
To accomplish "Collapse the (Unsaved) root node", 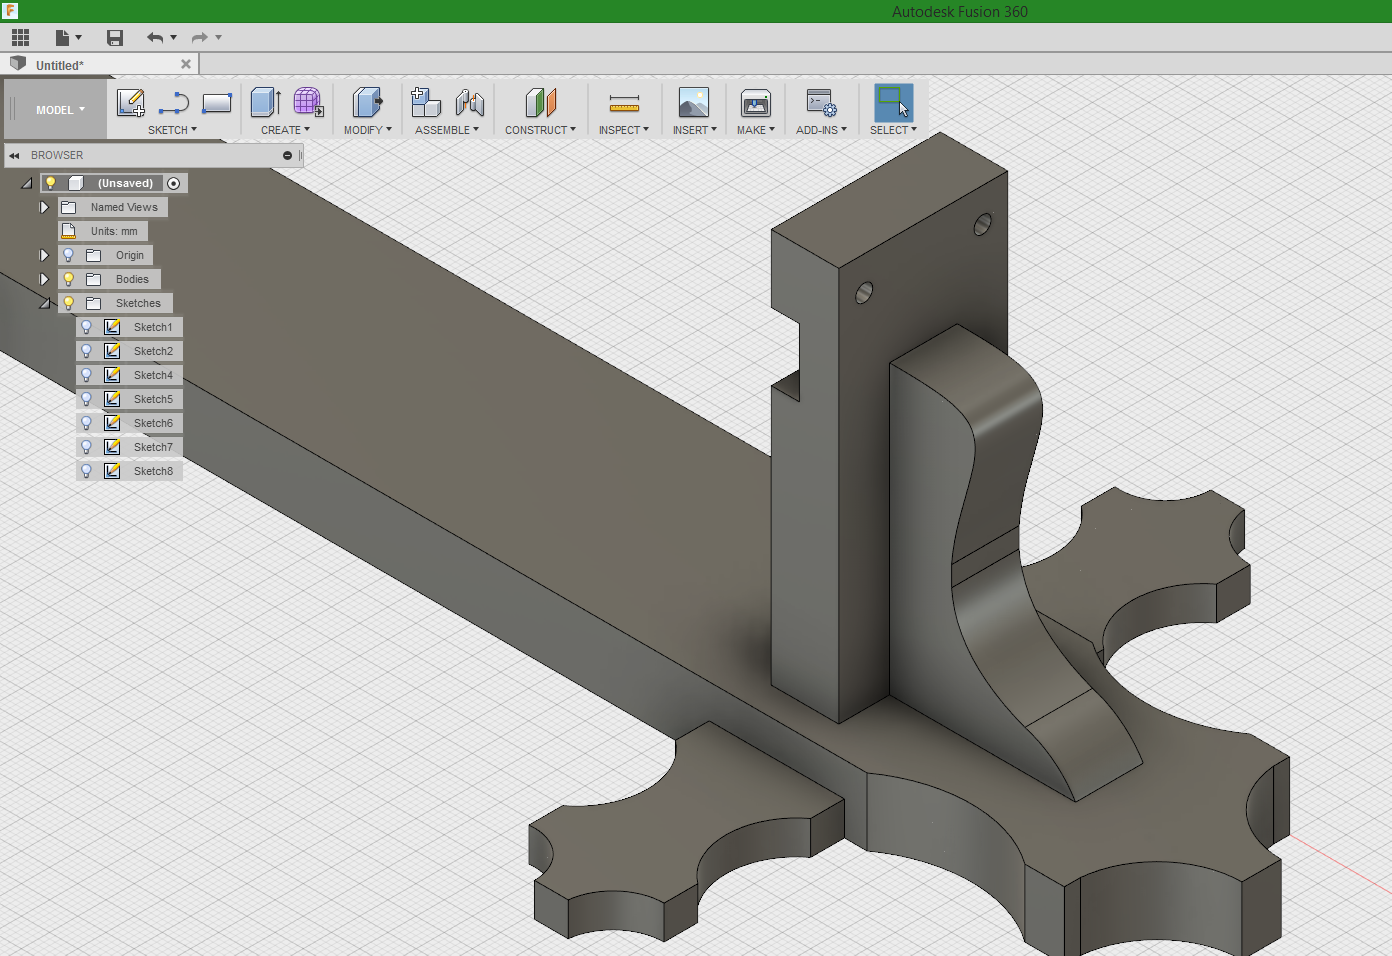I will pyautogui.click(x=27, y=183).
